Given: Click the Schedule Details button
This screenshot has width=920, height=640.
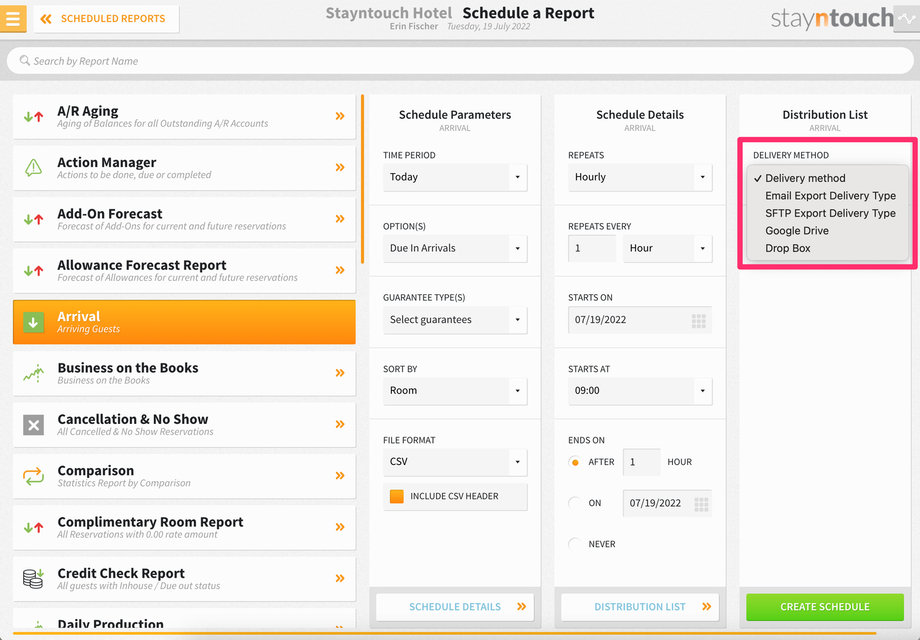Looking at the screenshot, I should pyautogui.click(x=455, y=607).
